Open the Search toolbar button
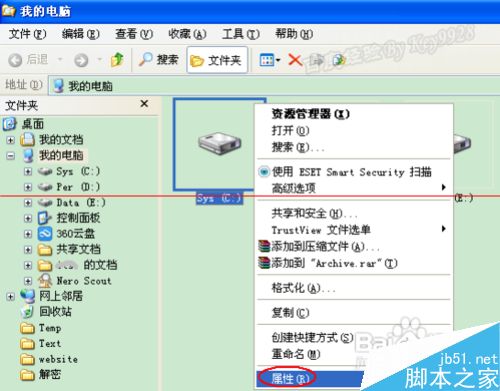The height and width of the screenshot is (391, 500). tap(159, 60)
